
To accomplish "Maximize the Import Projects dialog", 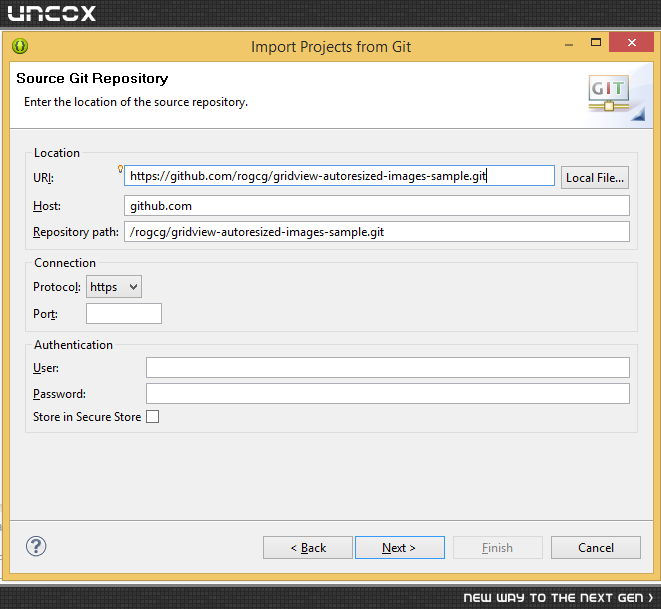I will 596,42.
